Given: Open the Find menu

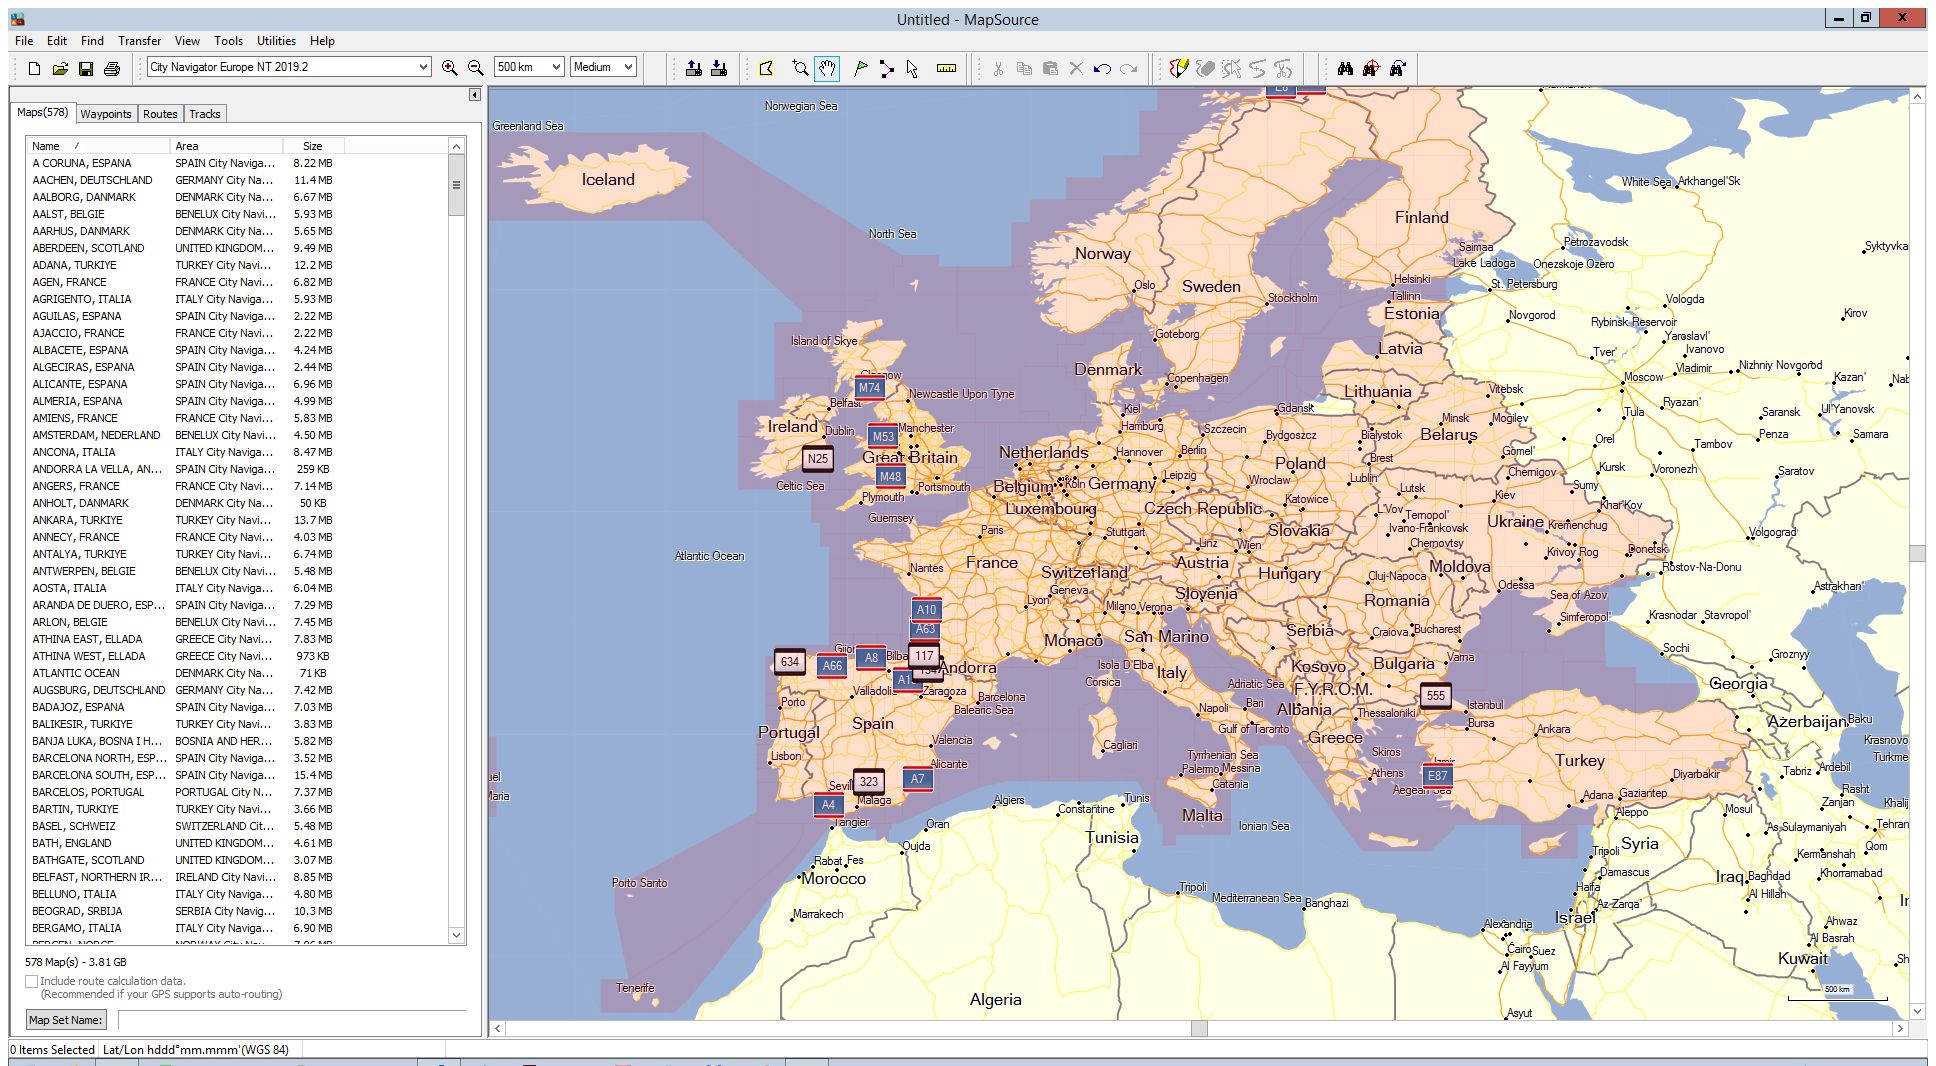Looking at the screenshot, I should pyautogui.click(x=92, y=41).
